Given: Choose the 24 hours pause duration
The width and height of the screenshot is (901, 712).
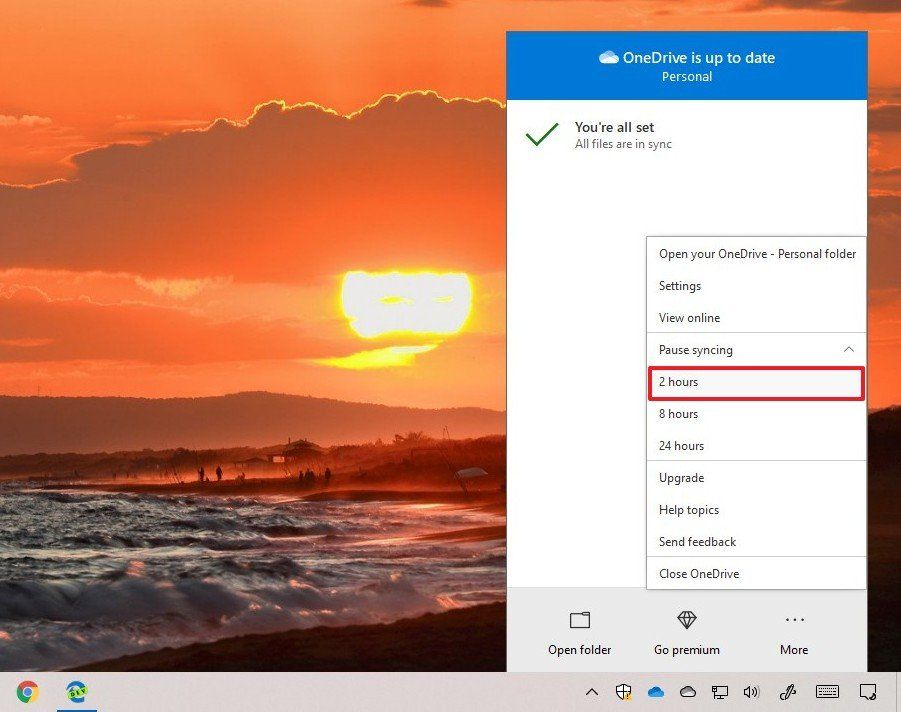Looking at the screenshot, I should [x=756, y=446].
